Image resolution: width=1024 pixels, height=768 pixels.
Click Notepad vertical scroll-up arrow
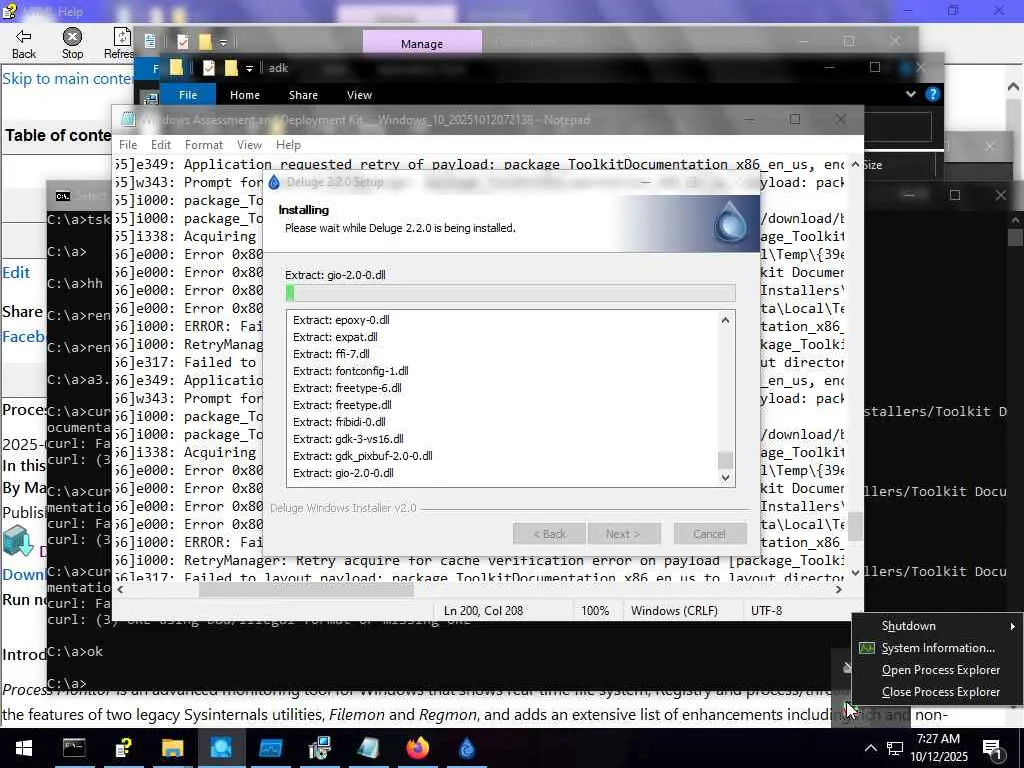(x=856, y=165)
